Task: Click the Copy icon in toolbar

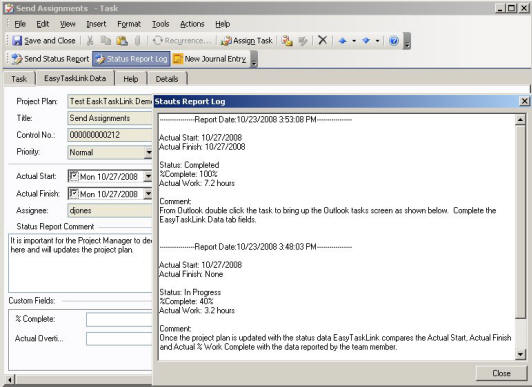Action: pyautogui.click(x=106, y=41)
